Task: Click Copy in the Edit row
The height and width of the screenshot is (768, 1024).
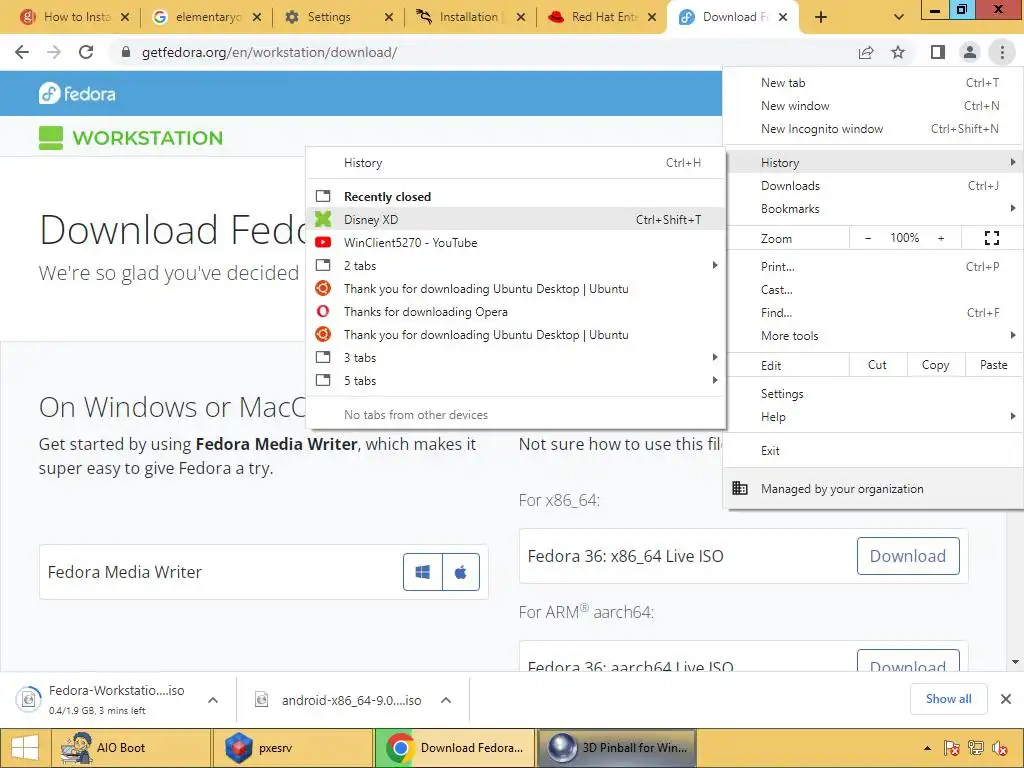Action: pyautogui.click(x=935, y=365)
